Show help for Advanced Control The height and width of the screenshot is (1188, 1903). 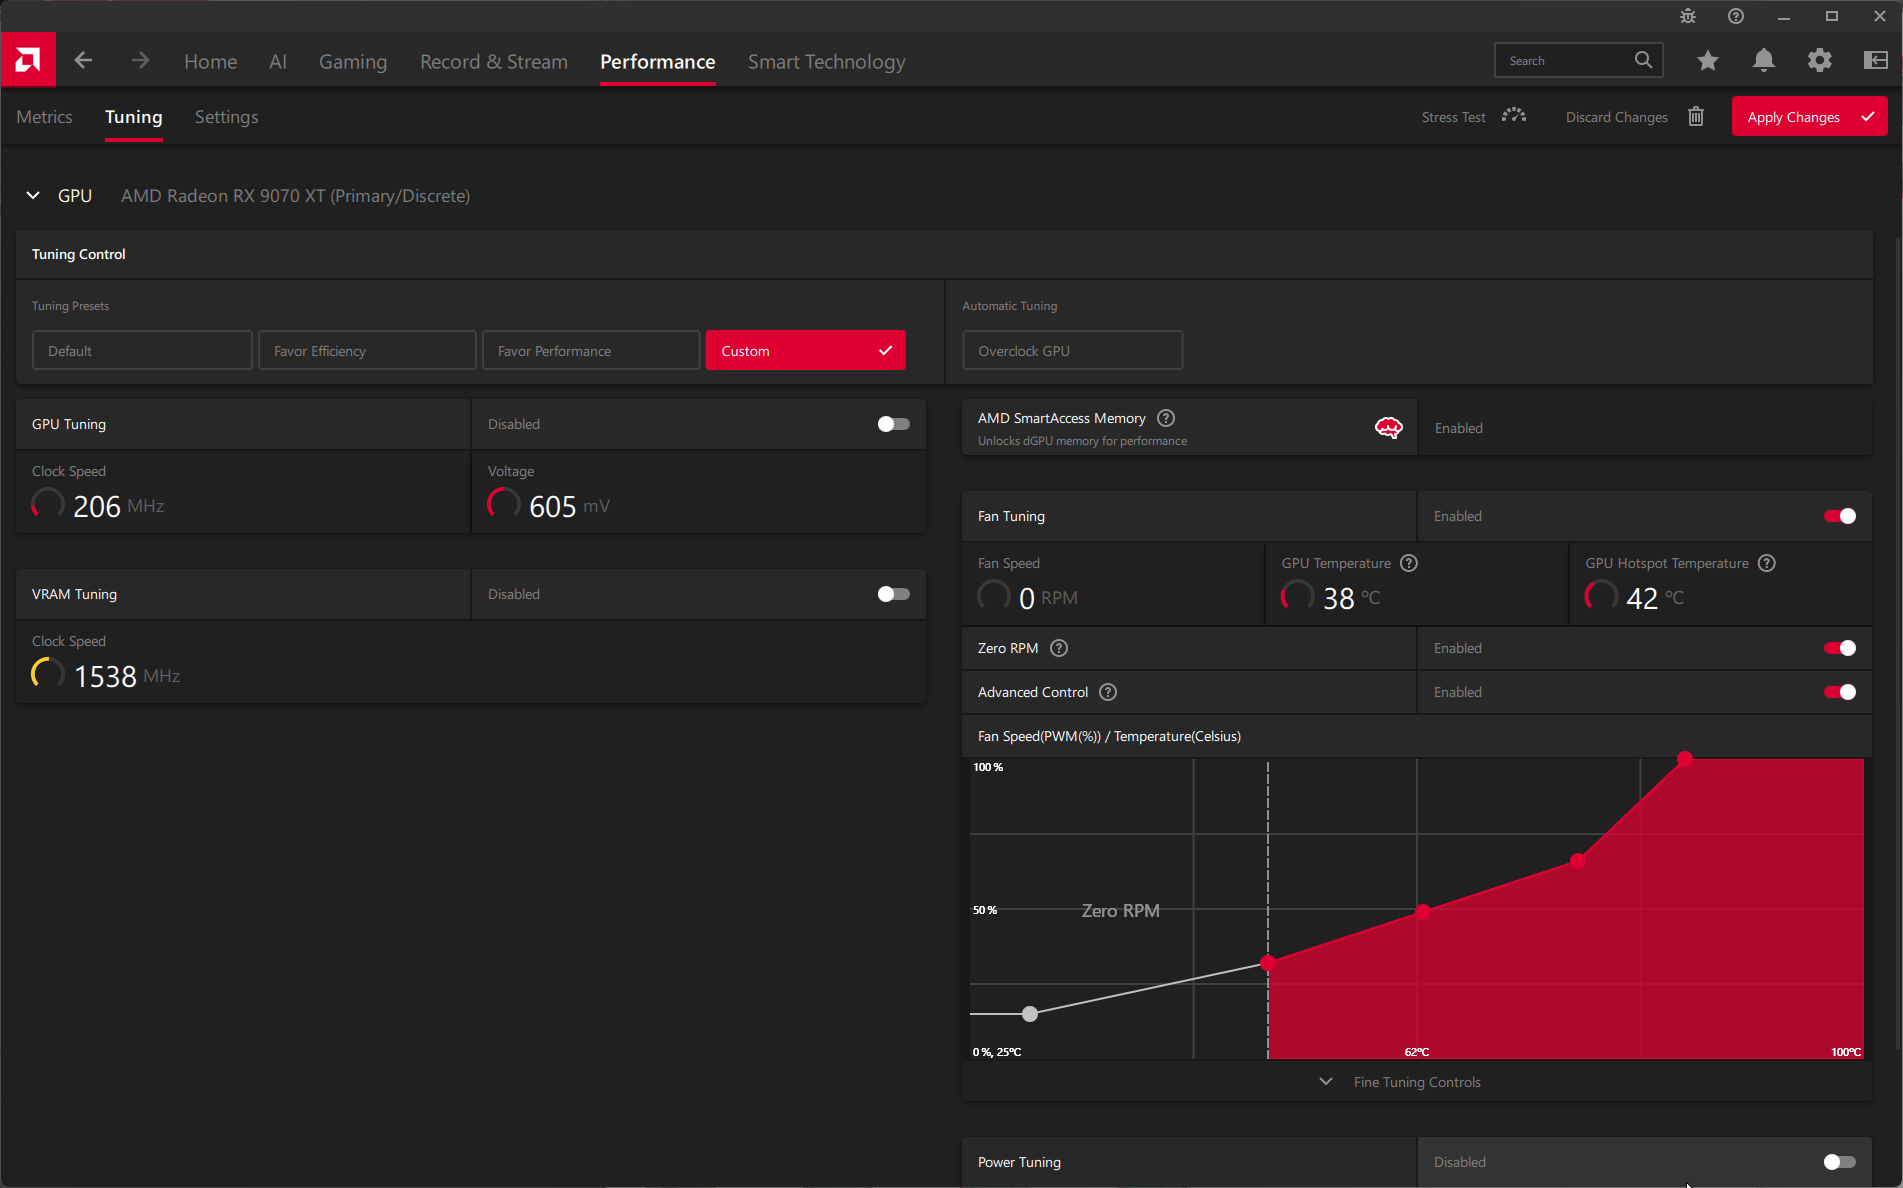coord(1108,692)
